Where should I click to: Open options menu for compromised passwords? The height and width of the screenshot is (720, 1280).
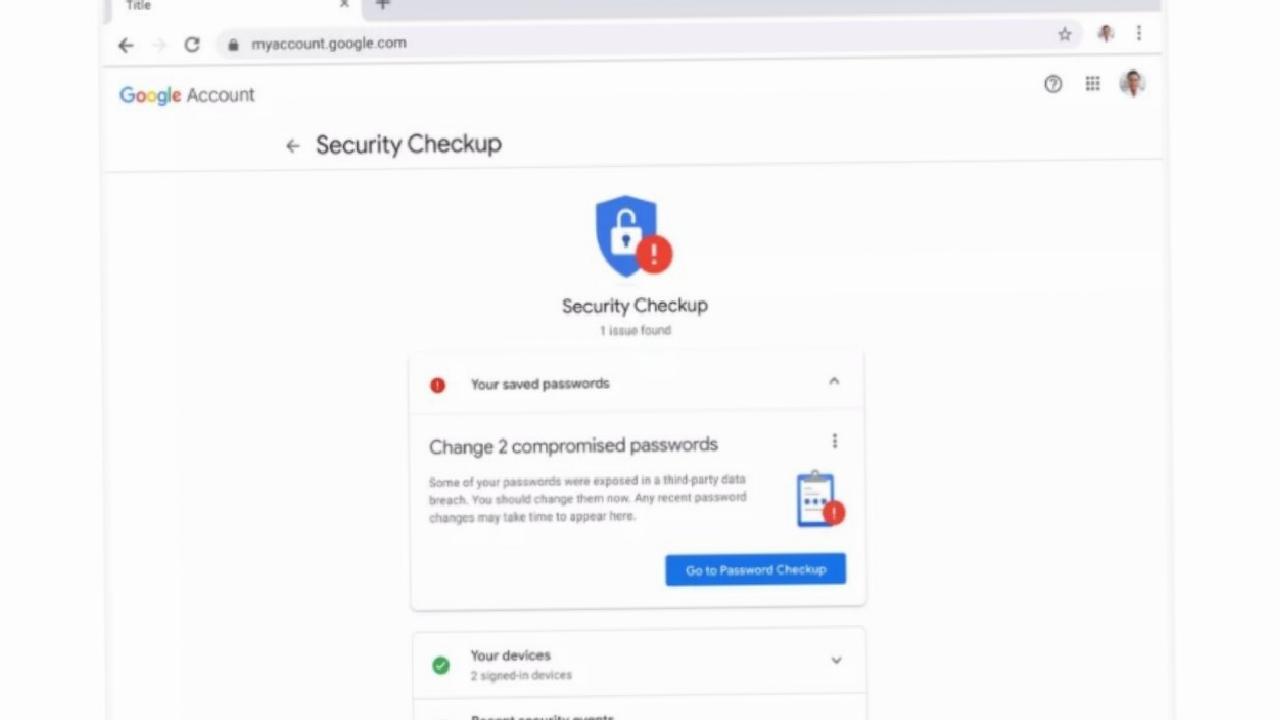tap(834, 441)
